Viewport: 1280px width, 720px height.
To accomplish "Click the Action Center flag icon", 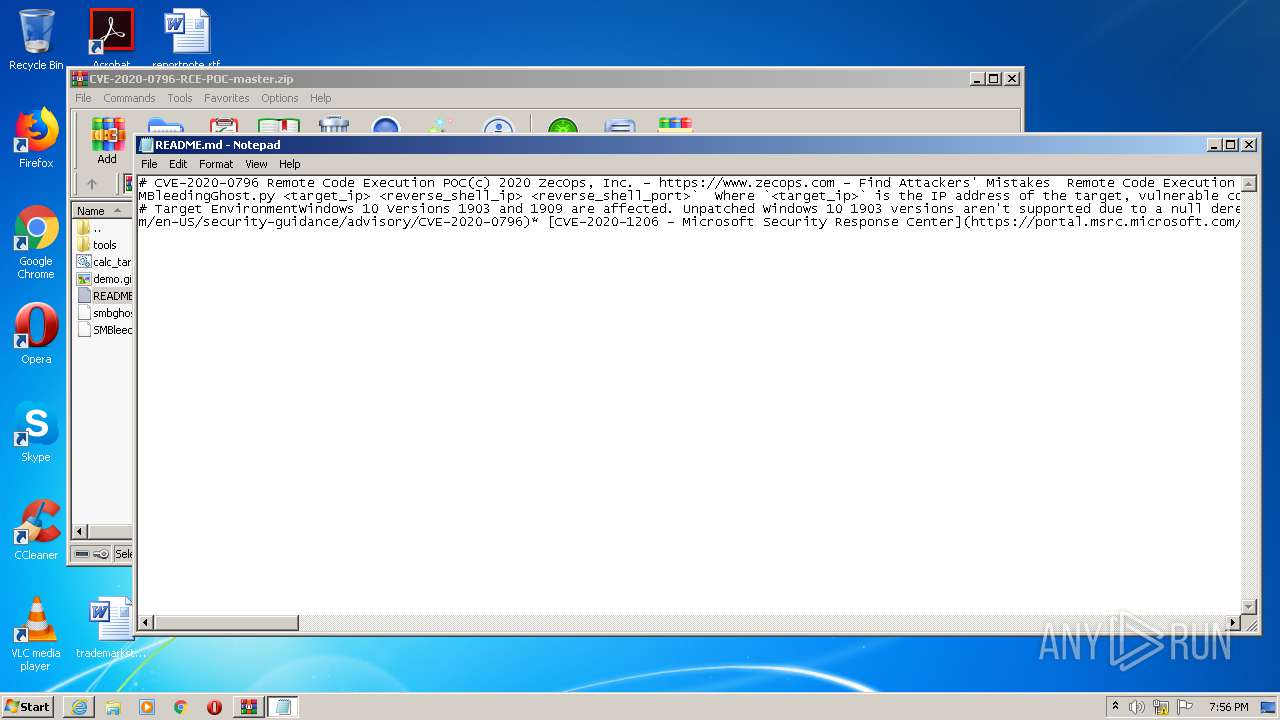I will click(x=1184, y=707).
